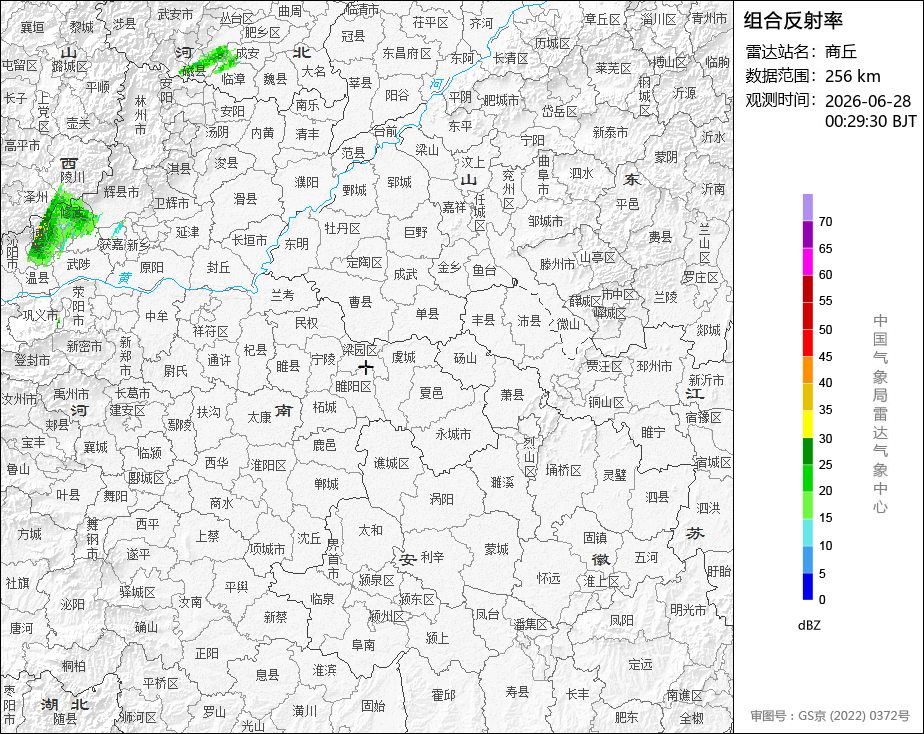Screen dimensions: 924x734
Task: Click the 砀山 county label
Action: [x=465, y=358]
